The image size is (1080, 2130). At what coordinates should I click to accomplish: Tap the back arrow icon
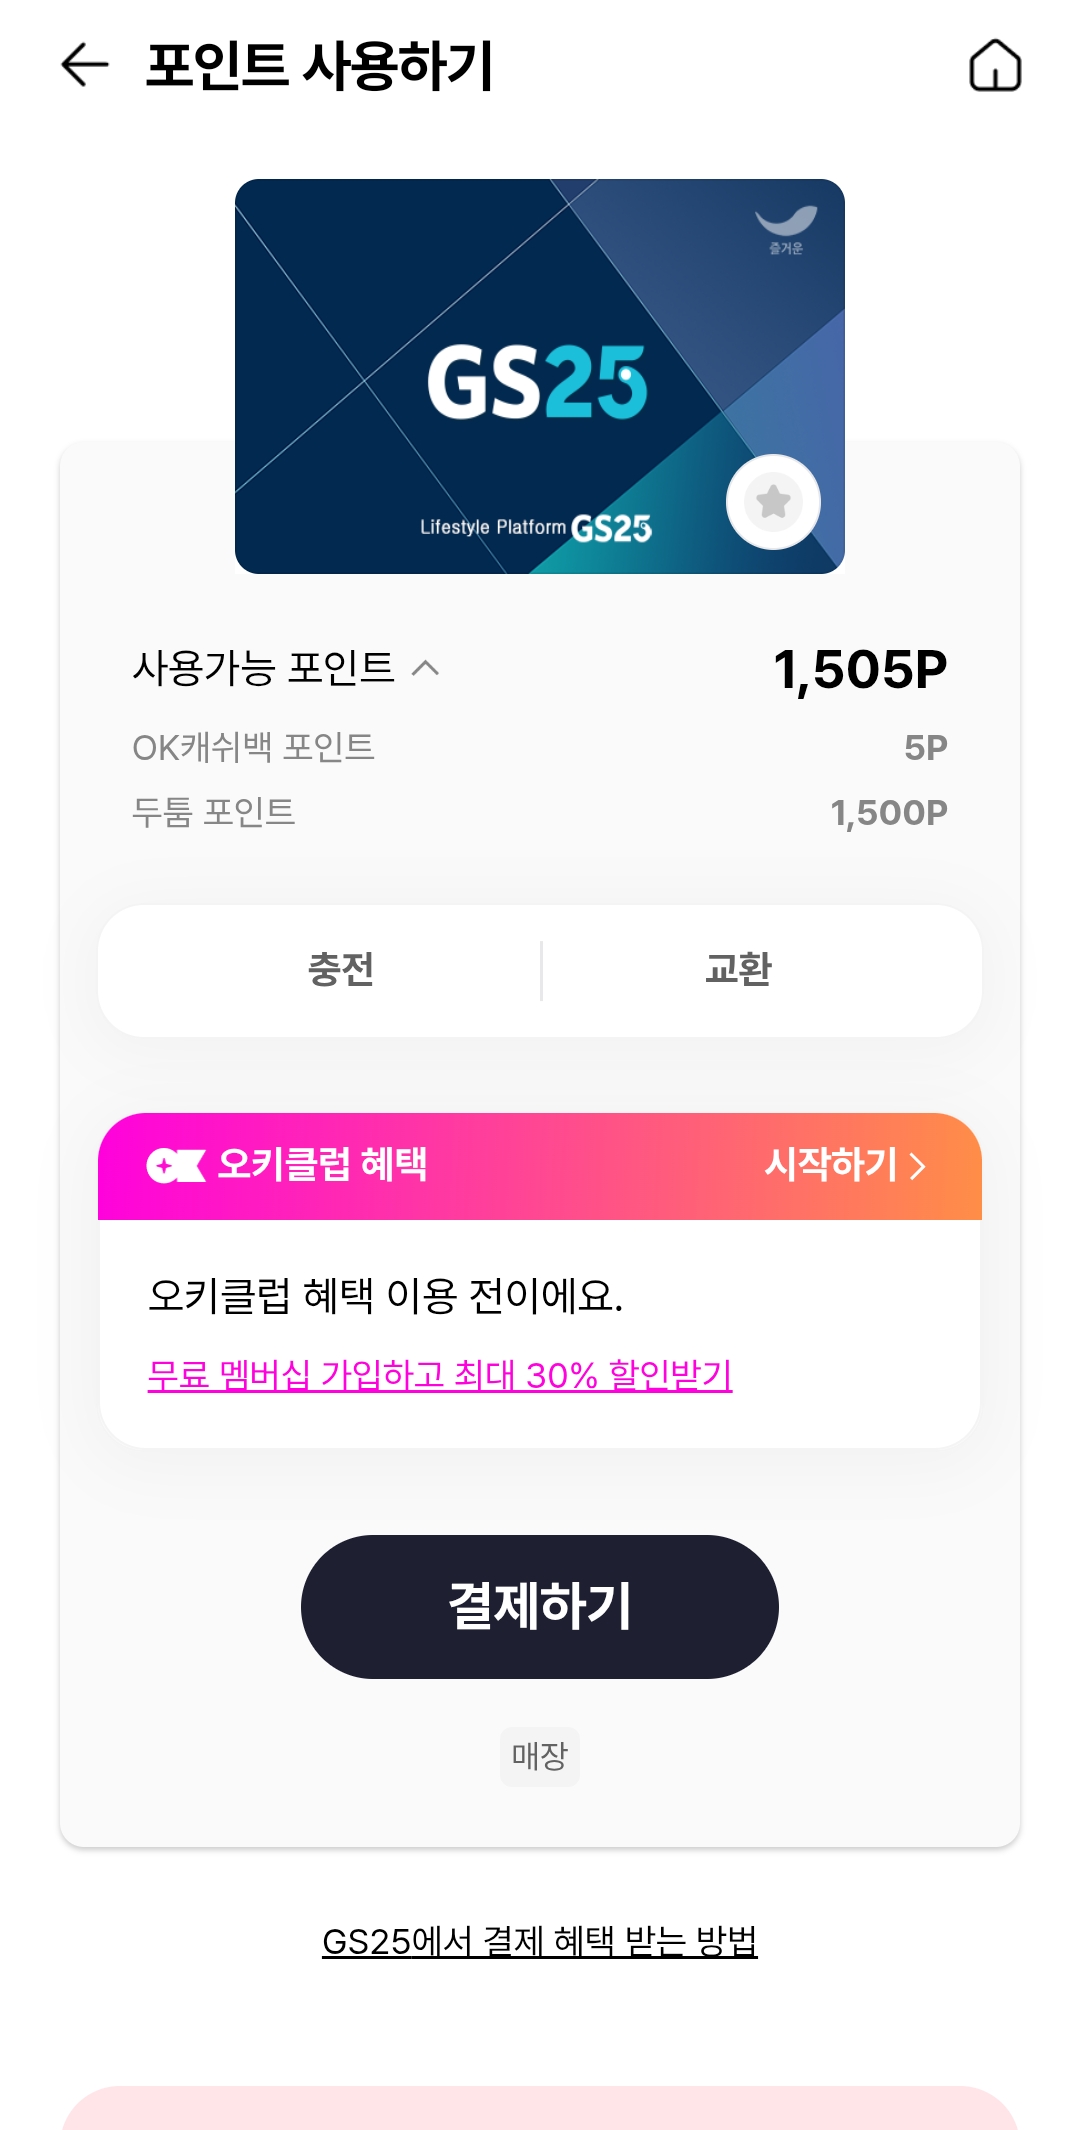85,66
